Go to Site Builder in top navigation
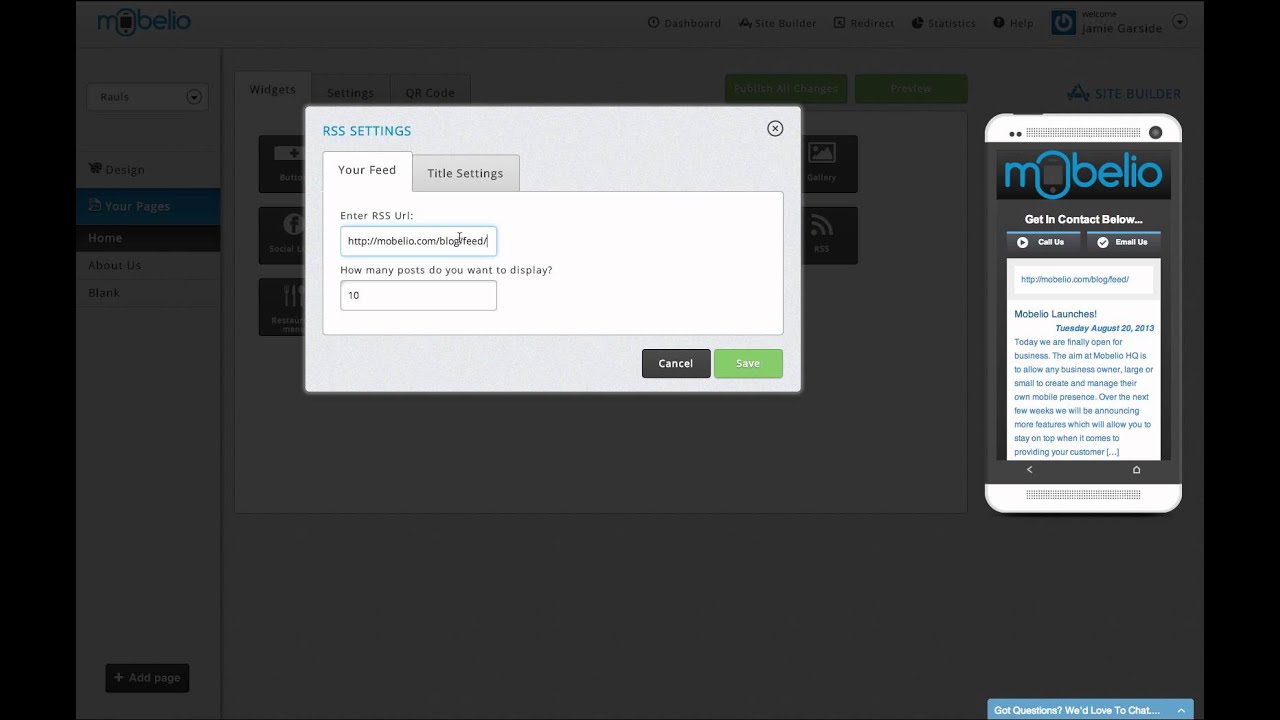The image size is (1280, 720). click(x=777, y=23)
